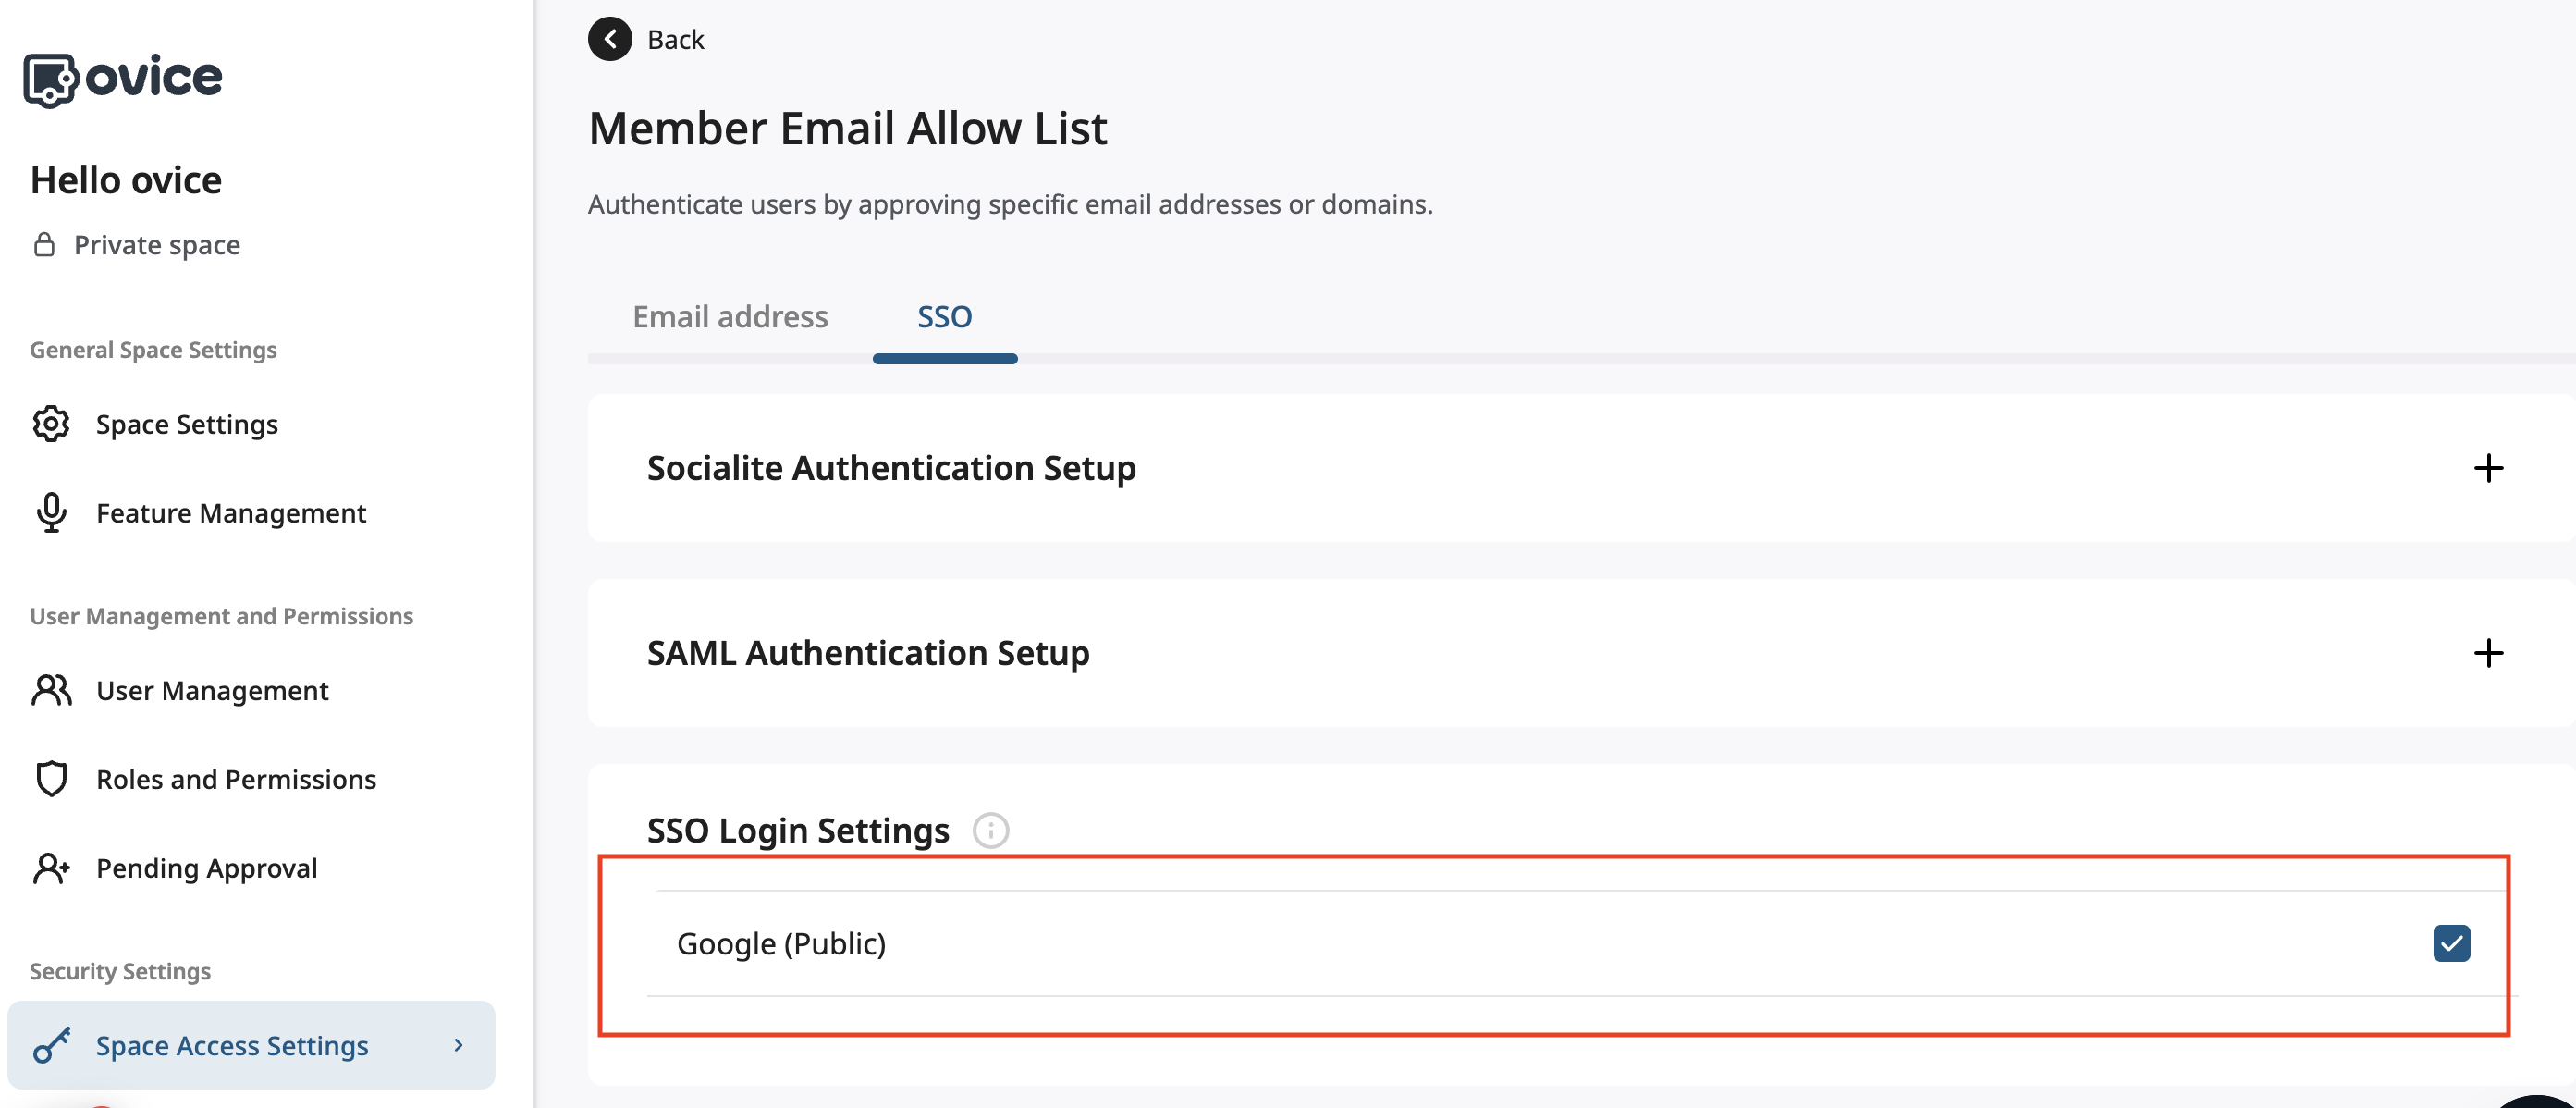Open Feature Management from sidebar
This screenshot has width=2576, height=1108.
[231, 513]
